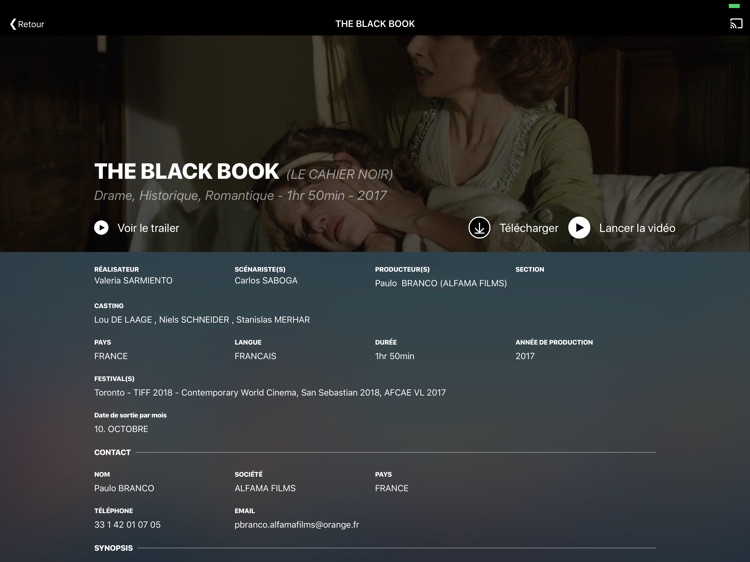Click the FESTIVAL(S) field label
Image resolution: width=750 pixels, height=562 pixels.
click(x=114, y=379)
